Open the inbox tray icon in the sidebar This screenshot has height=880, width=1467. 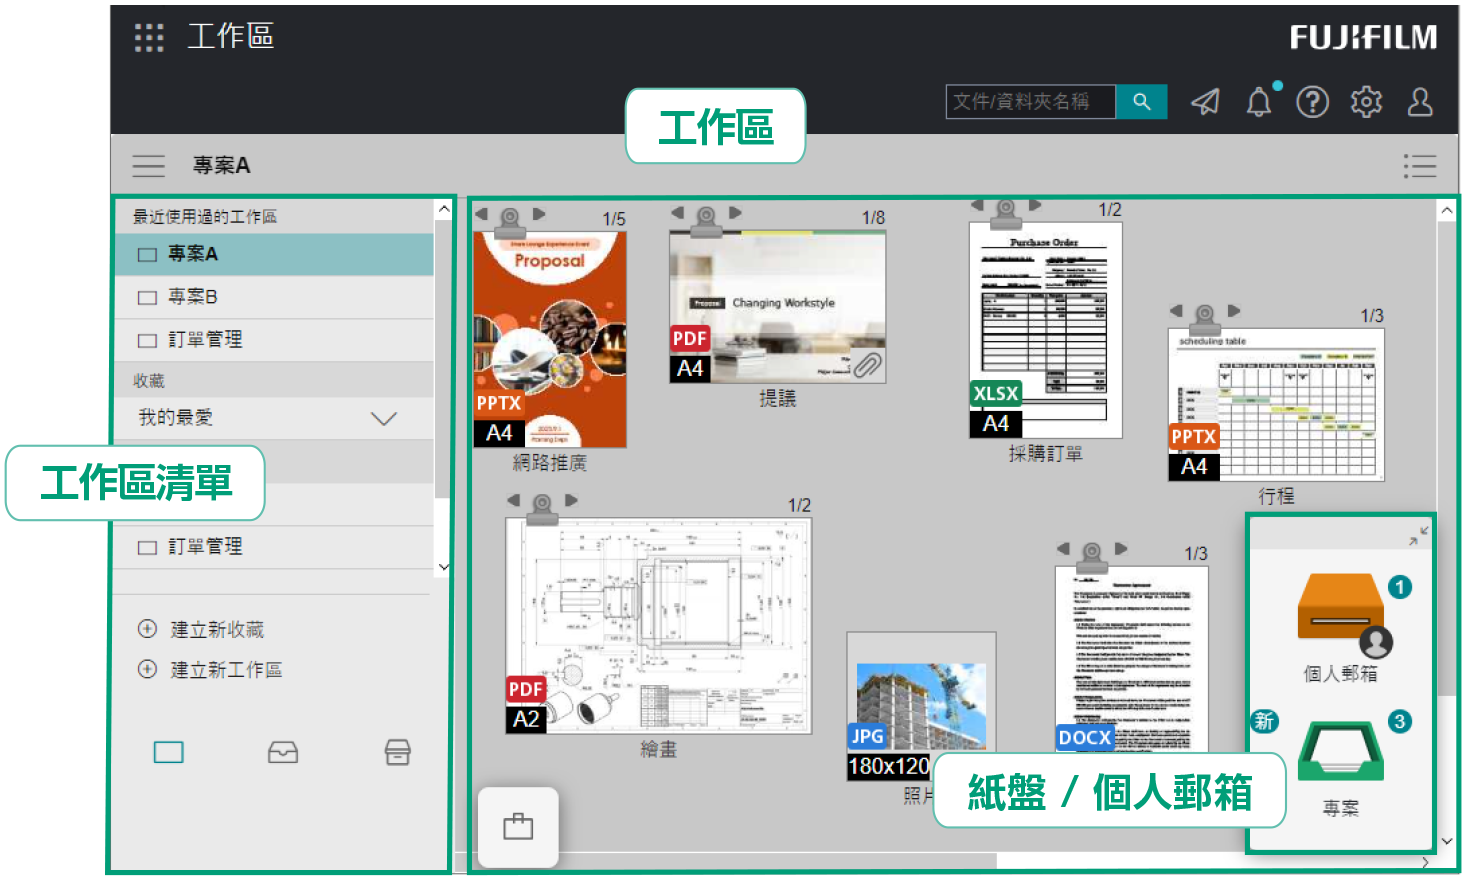click(x=283, y=751)
